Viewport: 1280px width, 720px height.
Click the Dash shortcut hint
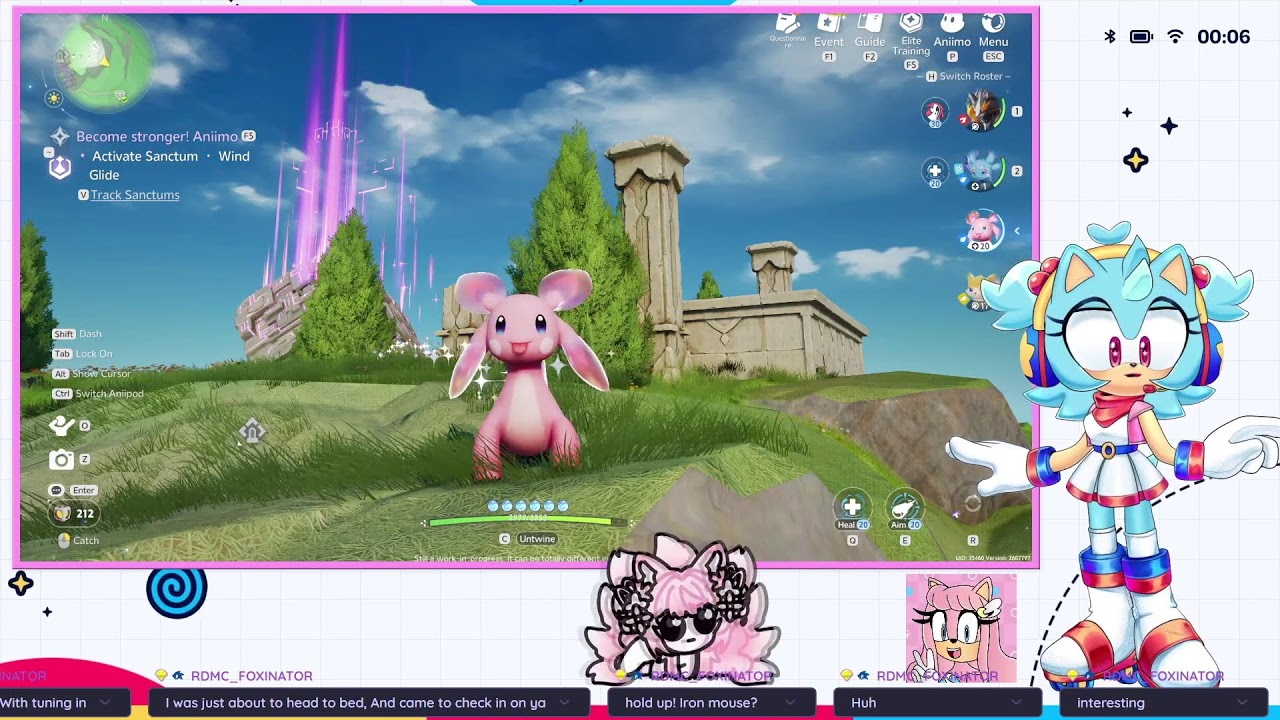click(x=78, y=334)
